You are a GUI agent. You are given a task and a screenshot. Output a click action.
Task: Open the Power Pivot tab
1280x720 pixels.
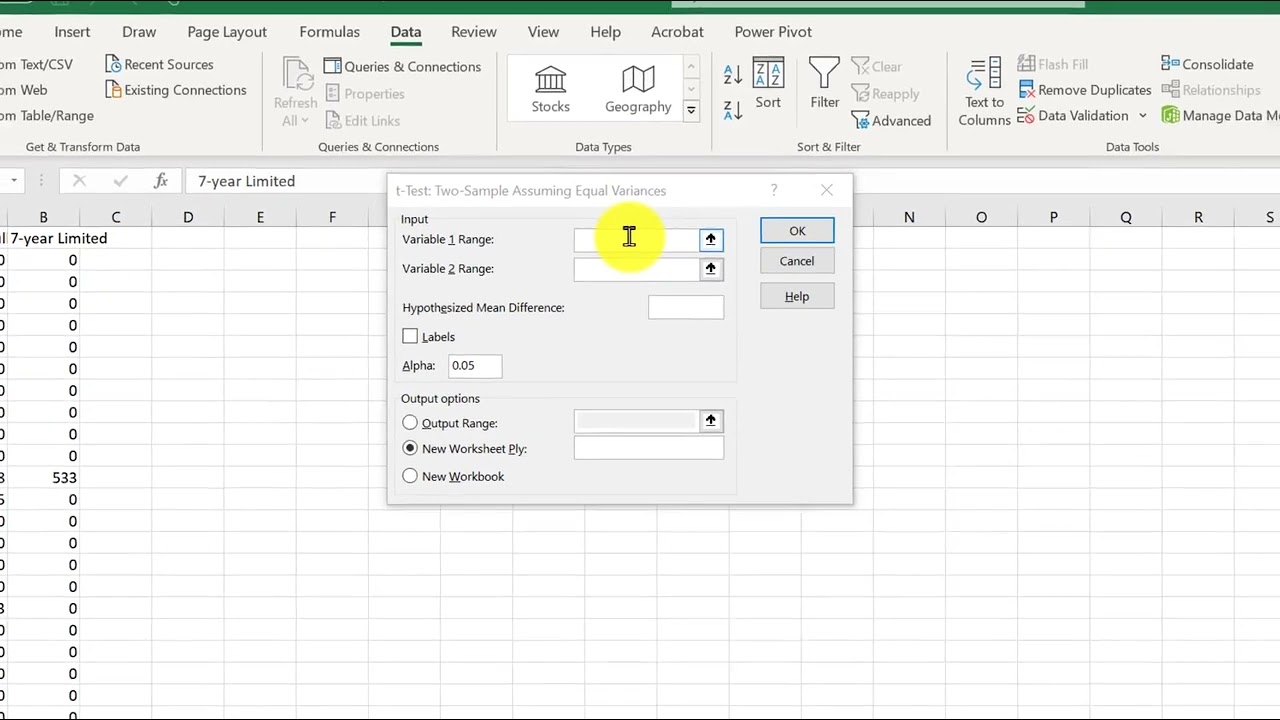(x=773, y=32)
